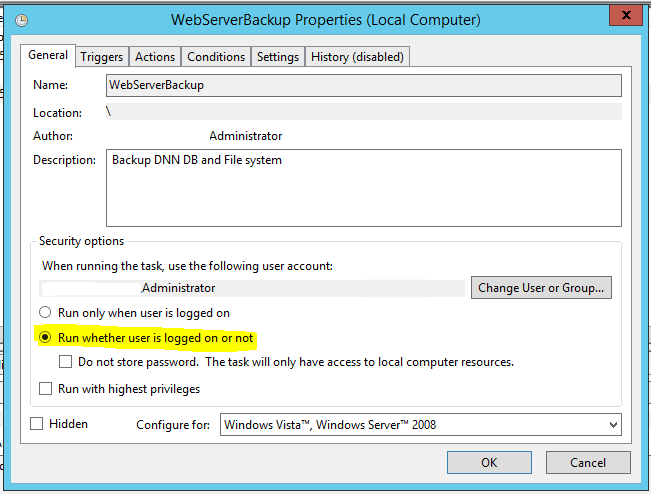Viewport: 651px width, 494px height.
Task: Open the Actions tab
Action: [155, 57]
